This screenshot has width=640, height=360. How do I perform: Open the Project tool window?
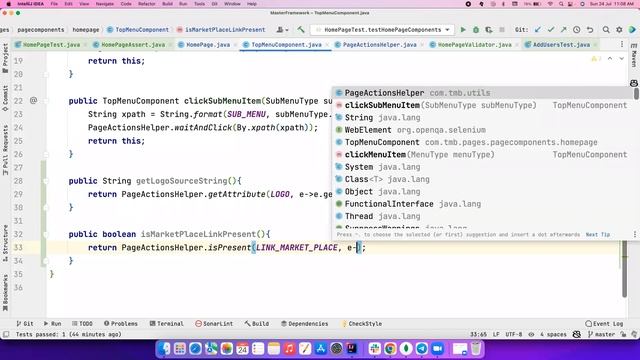5,58
